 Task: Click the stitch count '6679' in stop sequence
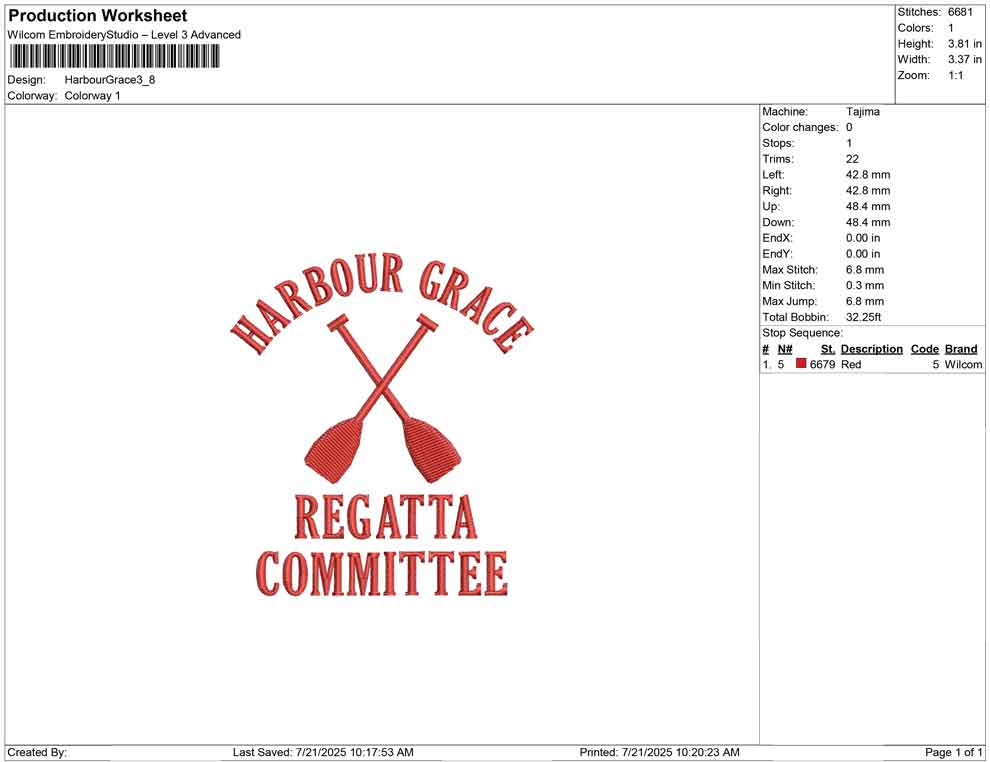[822, 364]
